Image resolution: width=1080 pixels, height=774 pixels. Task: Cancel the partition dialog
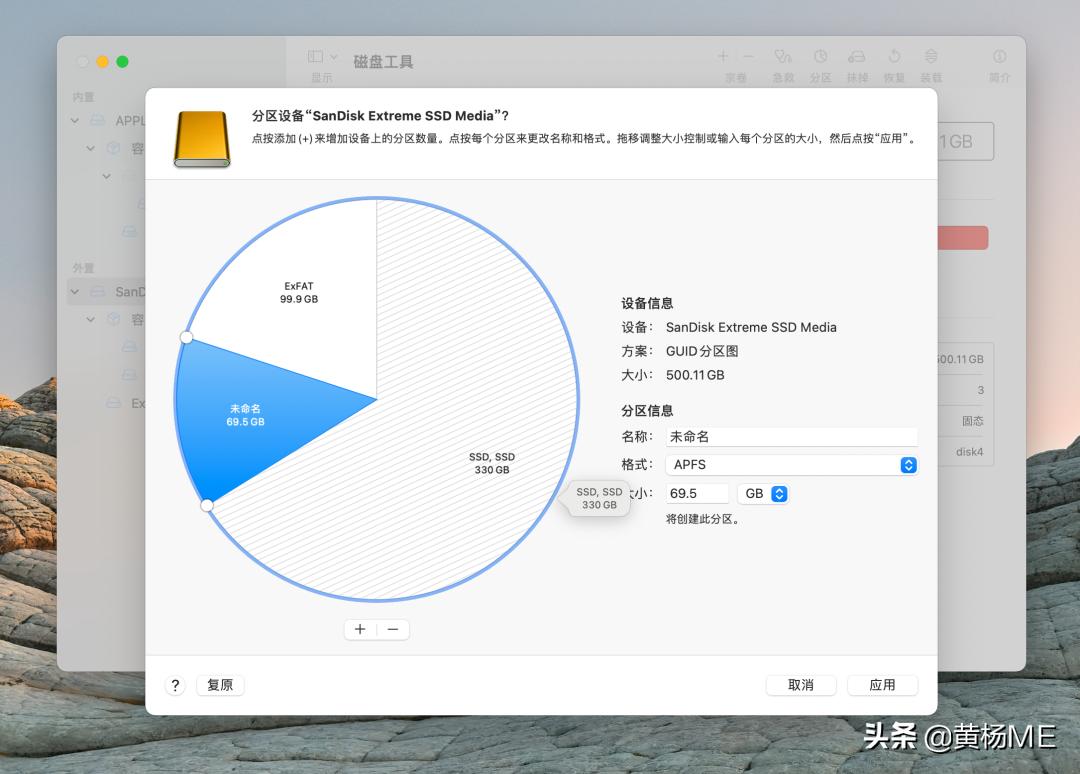[x=800, y=685]
